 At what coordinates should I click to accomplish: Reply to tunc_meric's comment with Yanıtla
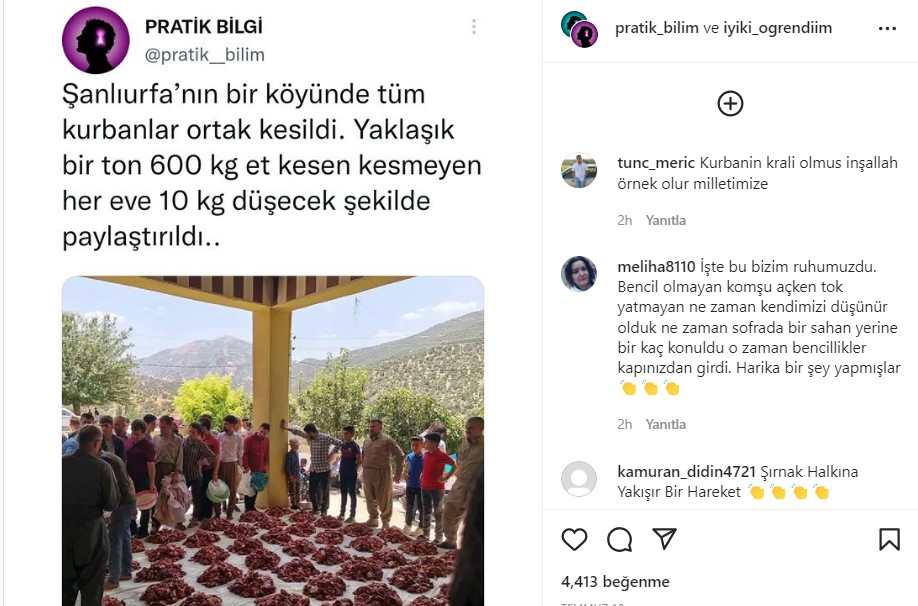pyautogui.click(x=666, y=220)
